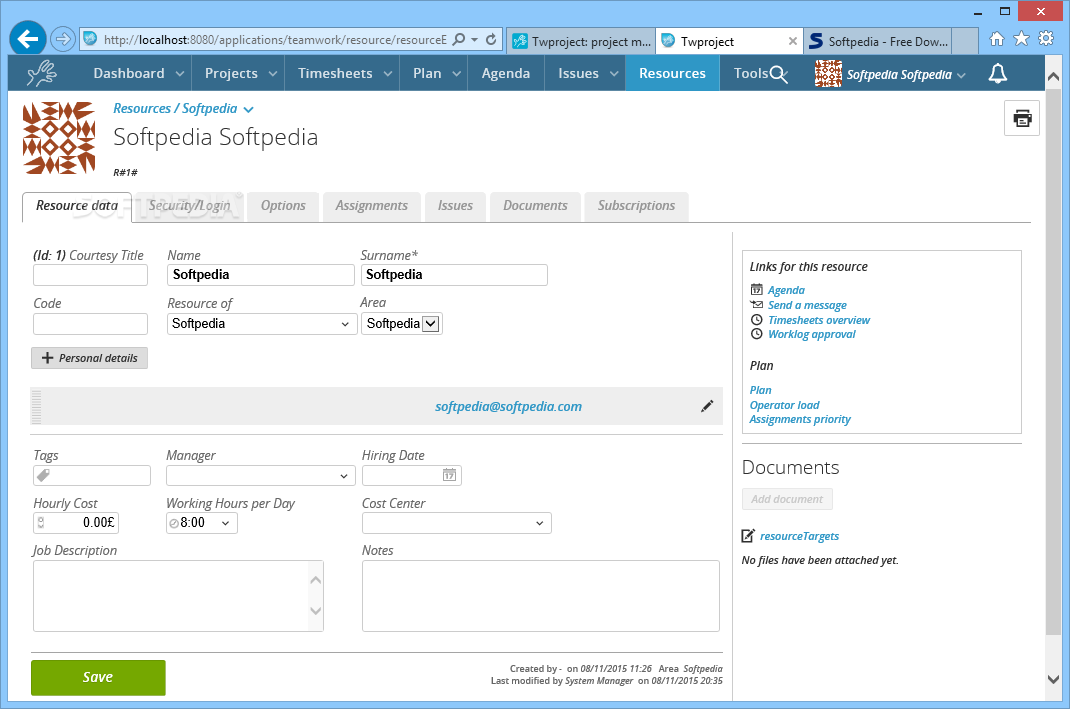Select the Resources menu item
The width and height of the screenshot is (1070, 709).
coord(672,73)
